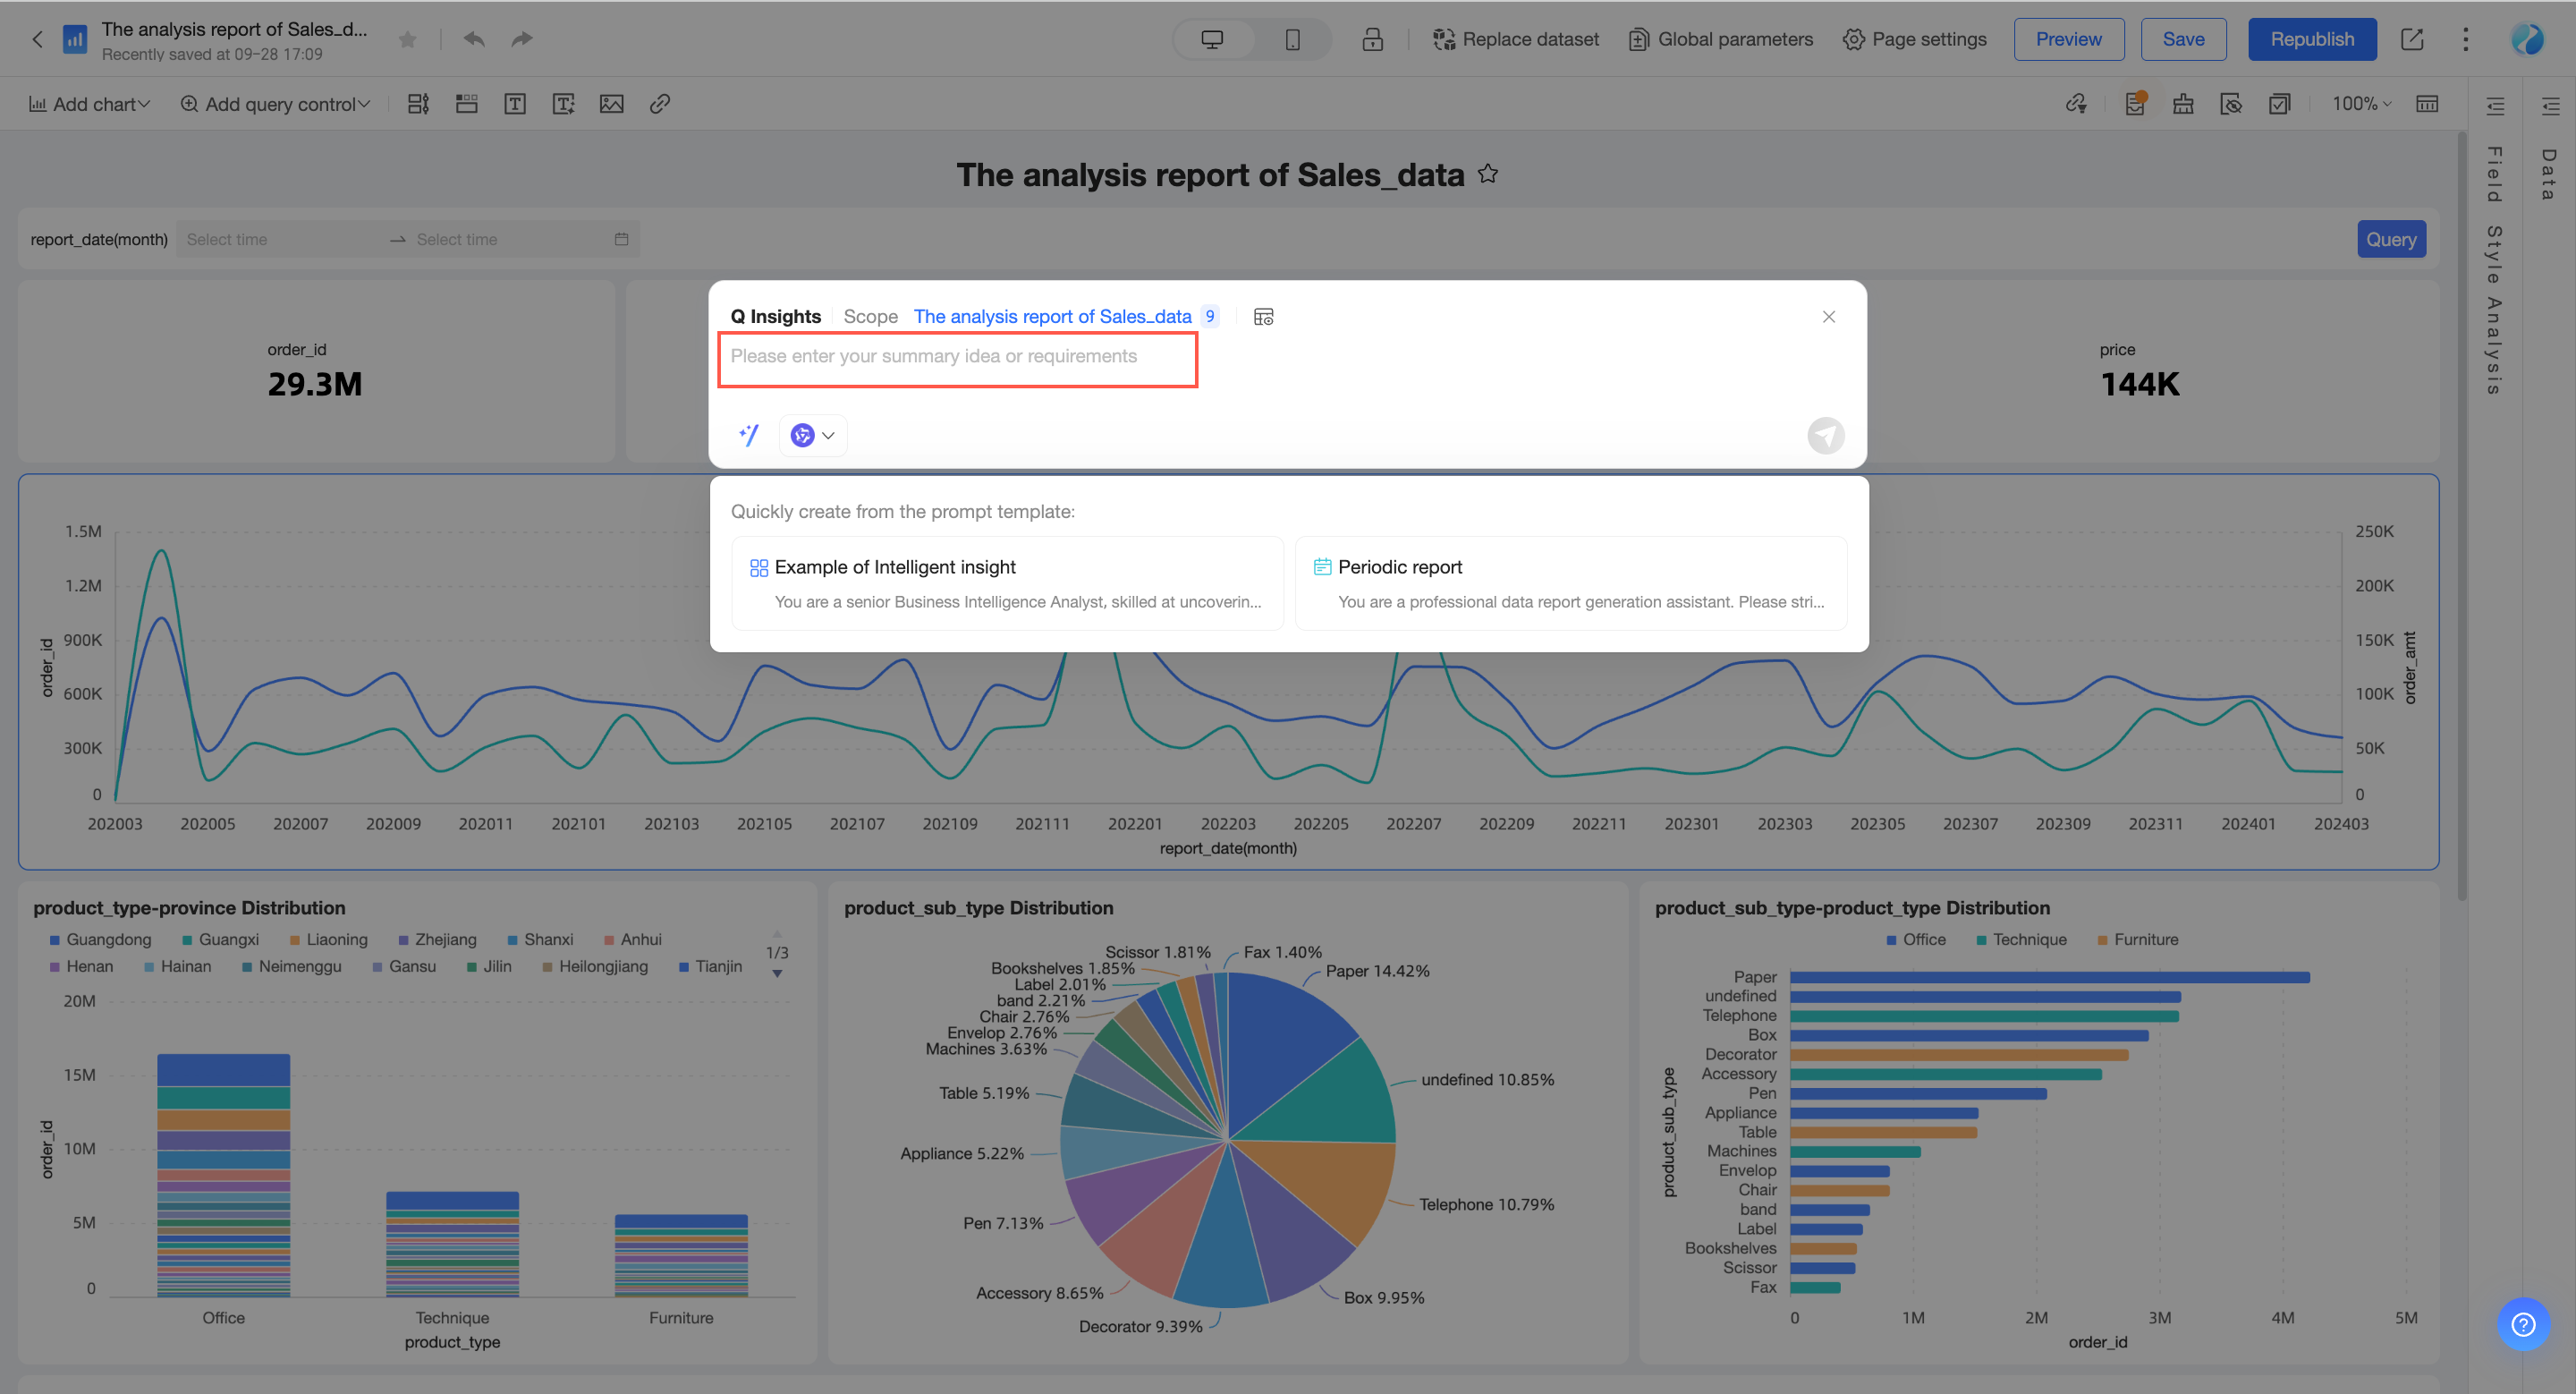
Task: Open the Data side panel tab
Action: click(2549, 174)
